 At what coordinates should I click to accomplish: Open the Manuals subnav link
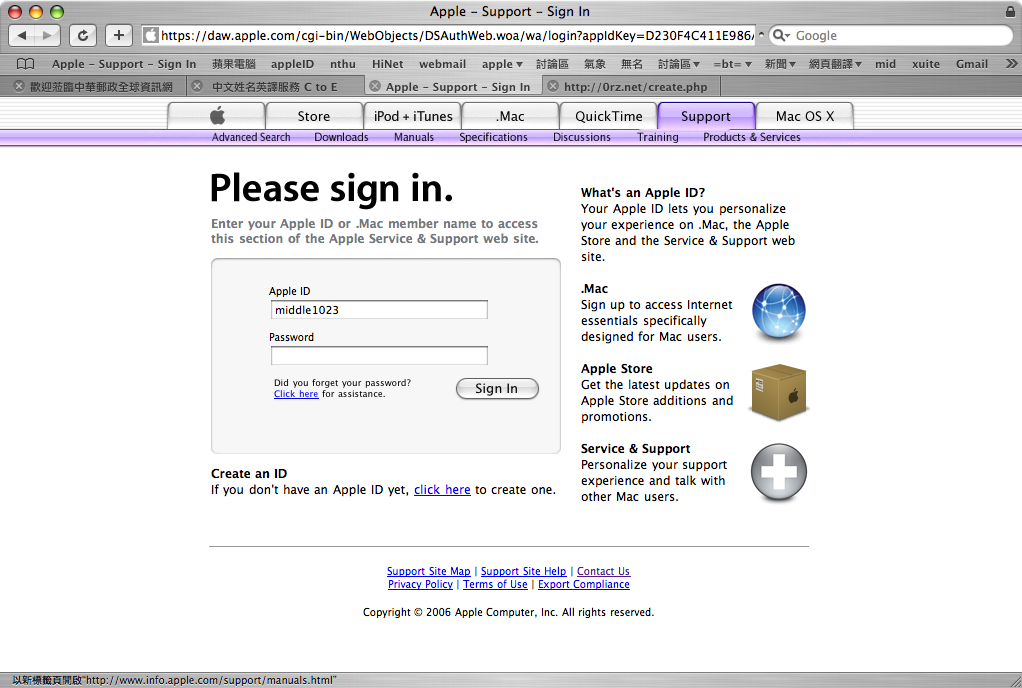[x=414, y=137]
